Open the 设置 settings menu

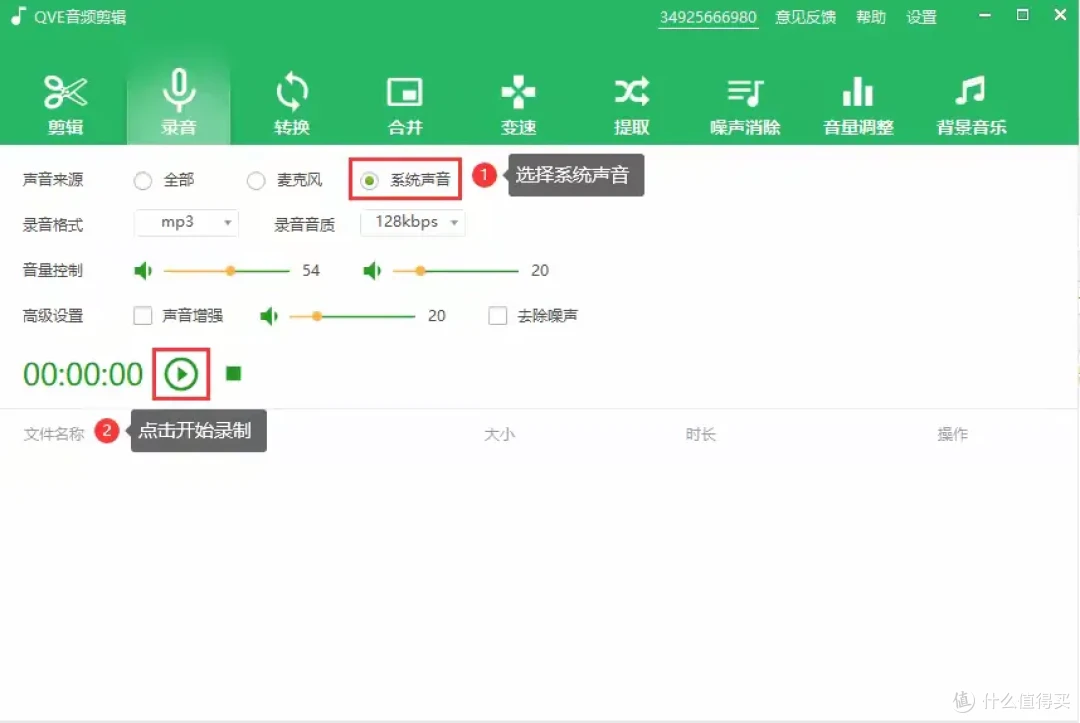[x=921, y=17]
